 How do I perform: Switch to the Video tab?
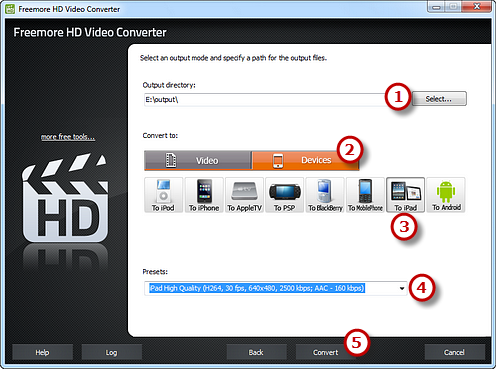[x=198, y=160]
